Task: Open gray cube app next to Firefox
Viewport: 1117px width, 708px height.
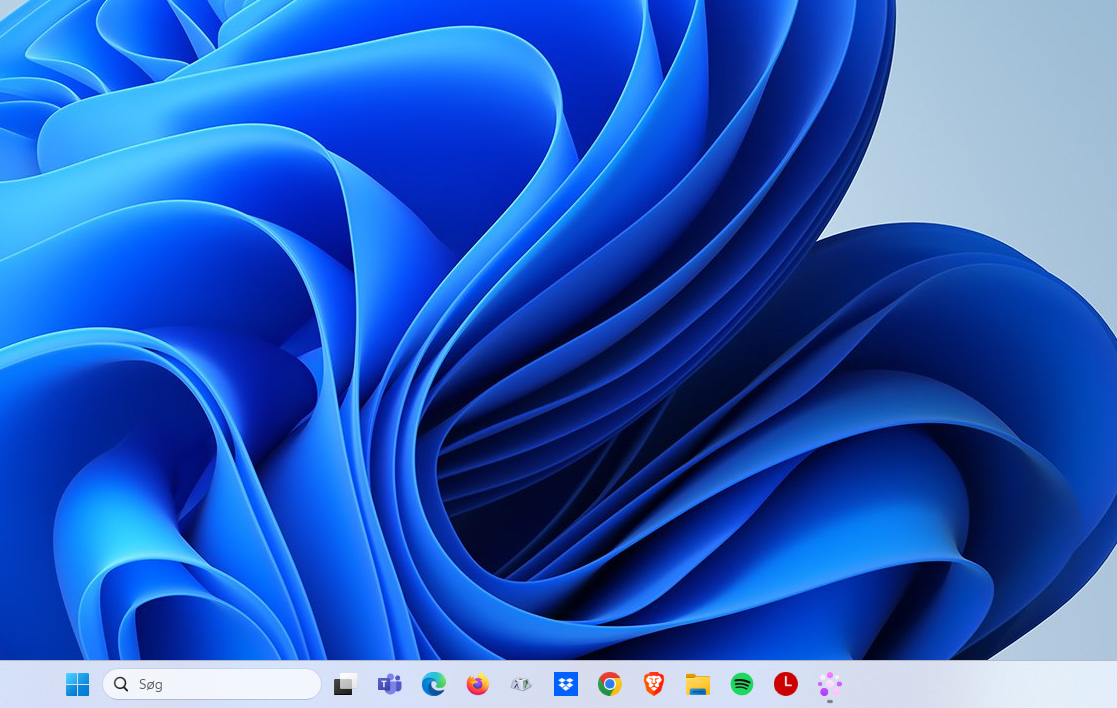Action: pyautogui.click(x=521, y=684)
